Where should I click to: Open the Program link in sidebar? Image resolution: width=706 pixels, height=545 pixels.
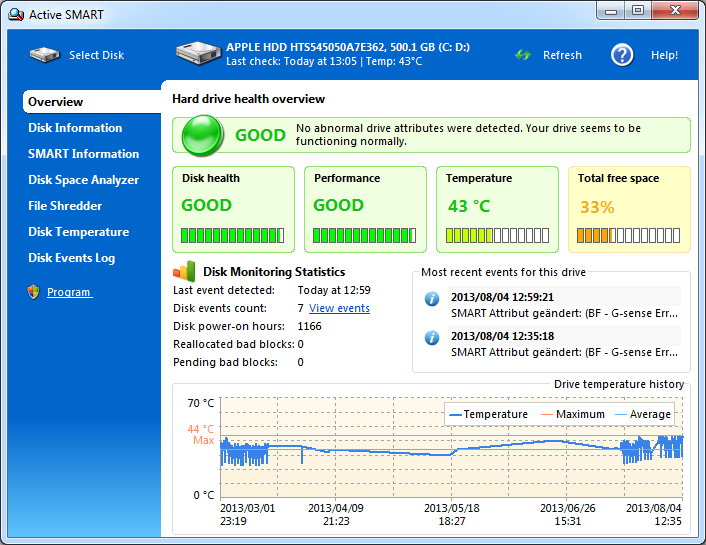[x=69, y=292]
